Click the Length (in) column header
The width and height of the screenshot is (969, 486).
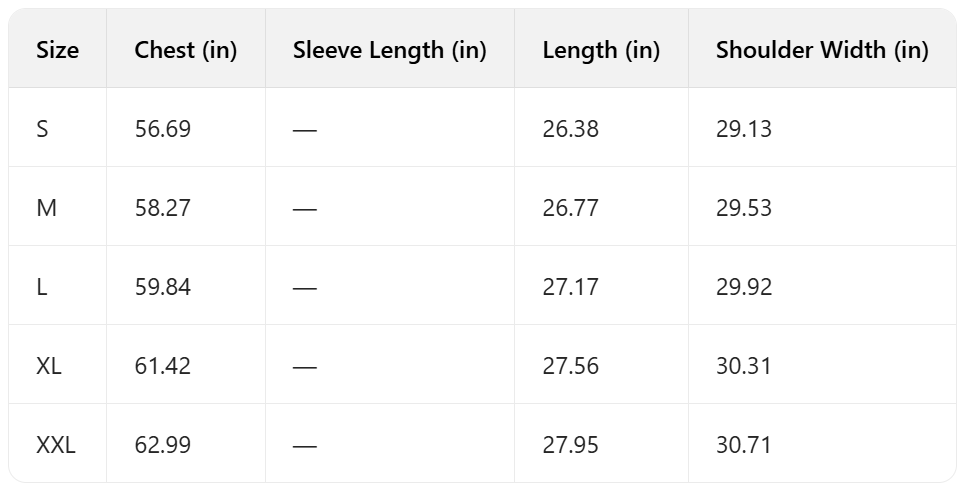click(x=601, y=50)
